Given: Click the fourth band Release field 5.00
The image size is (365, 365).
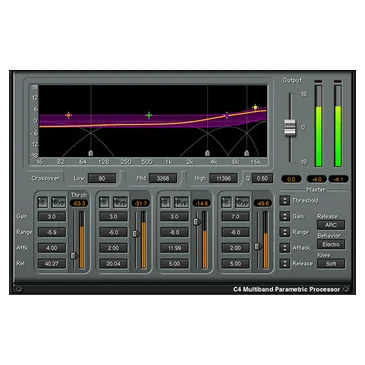Looking at the screenshot, I should [x=235, y=264].
